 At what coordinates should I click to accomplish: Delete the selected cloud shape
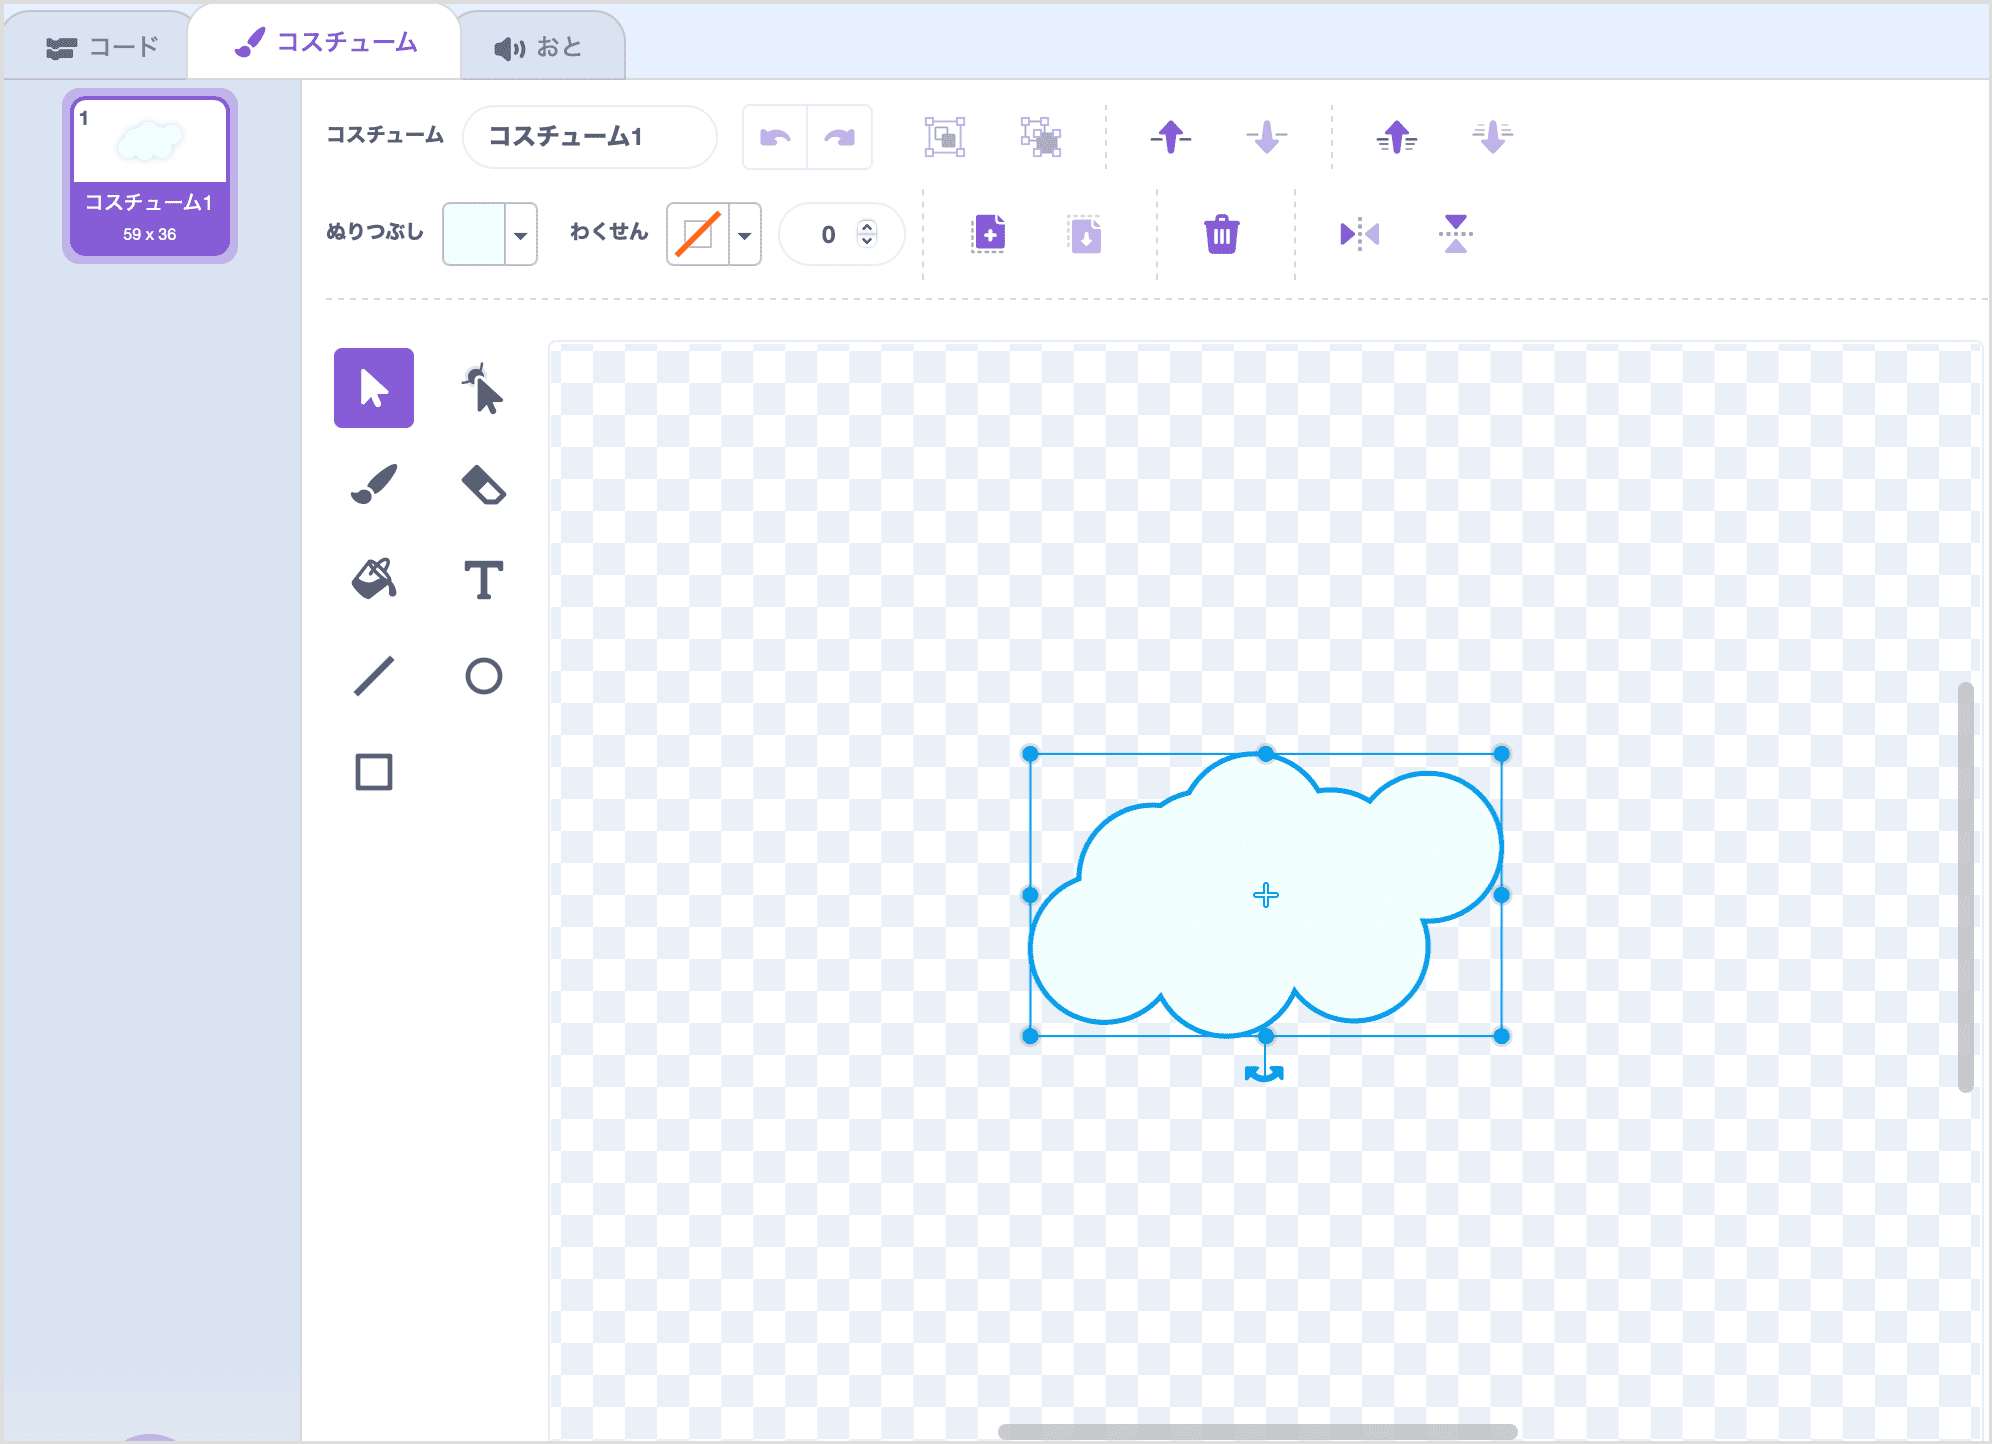(x=1222, y=234)
